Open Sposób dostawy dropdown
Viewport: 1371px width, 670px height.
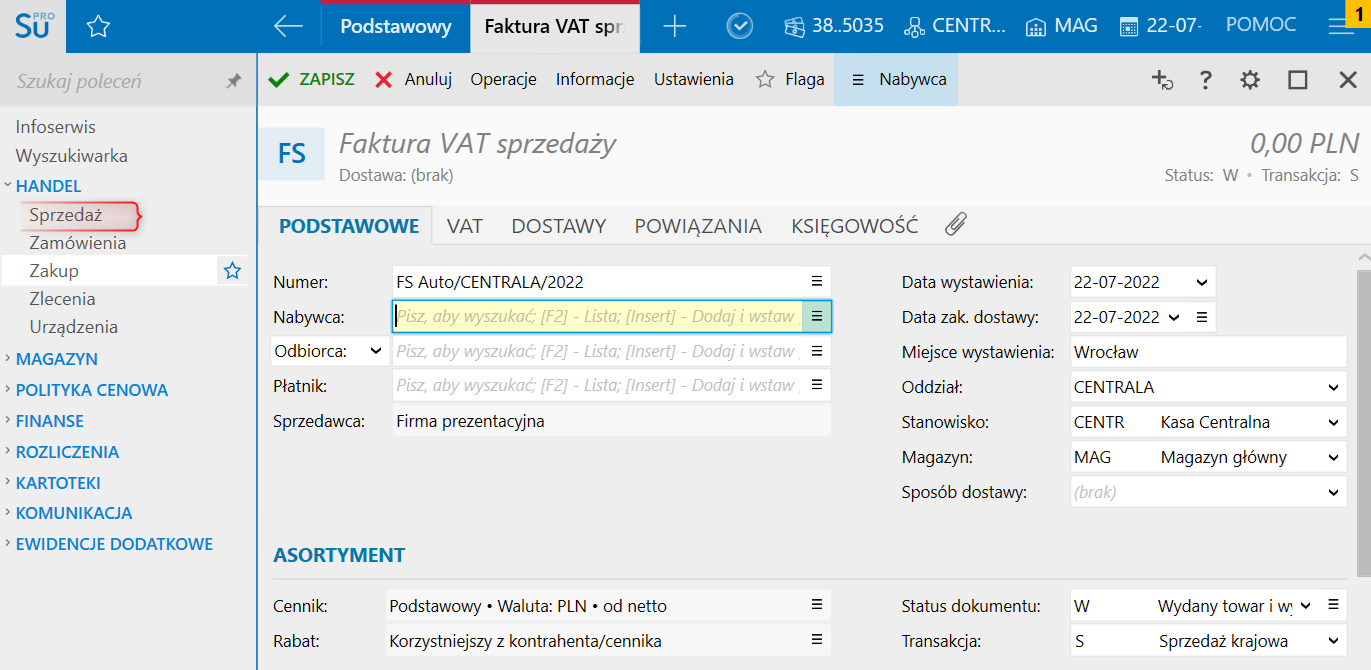(1333, 492)
